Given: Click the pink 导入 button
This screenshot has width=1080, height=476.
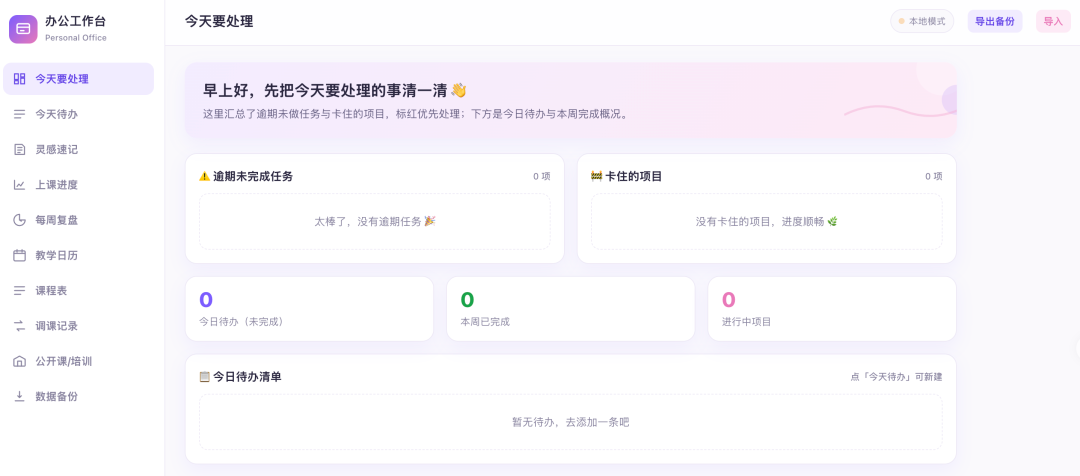Looking at the screenshot, I should tap(1053, 21).
